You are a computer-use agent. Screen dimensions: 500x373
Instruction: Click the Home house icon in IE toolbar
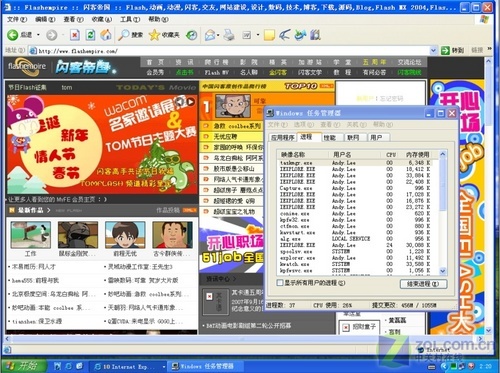point(106,35)
